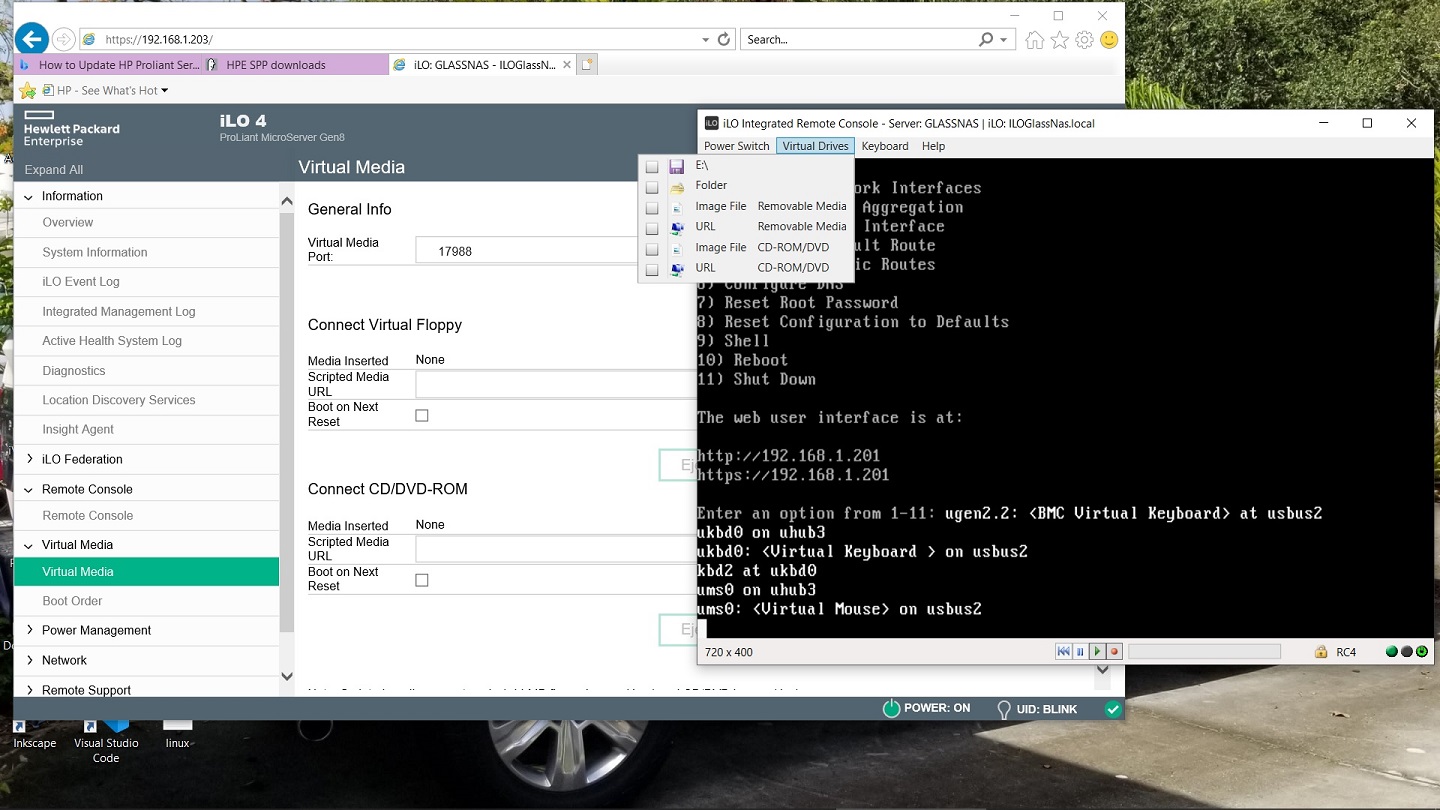Image resolution: width=1440 pixels, height=810 pixels.
Task: Click the Image File Removable Media icon
Action: [x=677, y=207]
